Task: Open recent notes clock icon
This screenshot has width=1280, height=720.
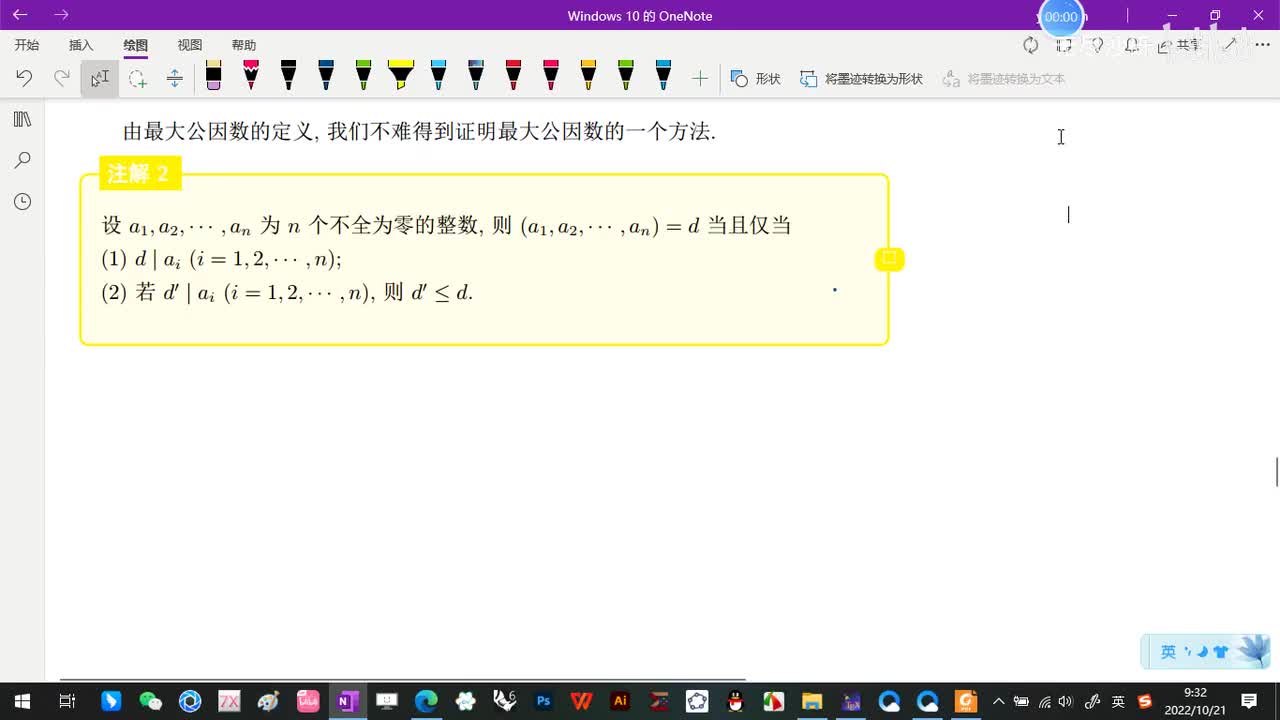Action: [22, 201]
